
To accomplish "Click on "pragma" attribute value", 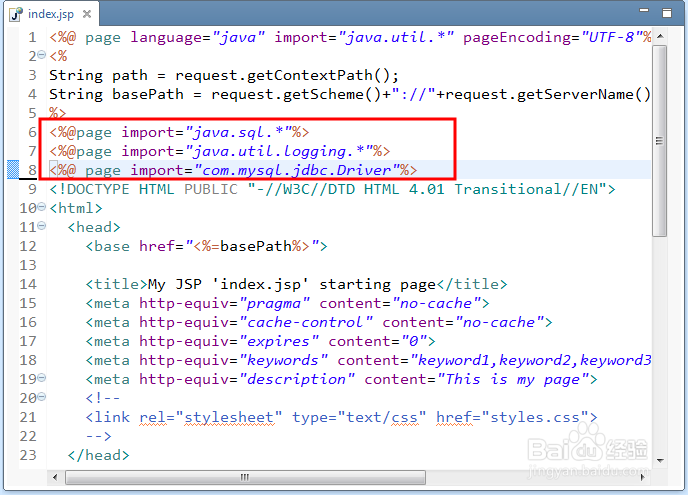I will click(275, 303).
